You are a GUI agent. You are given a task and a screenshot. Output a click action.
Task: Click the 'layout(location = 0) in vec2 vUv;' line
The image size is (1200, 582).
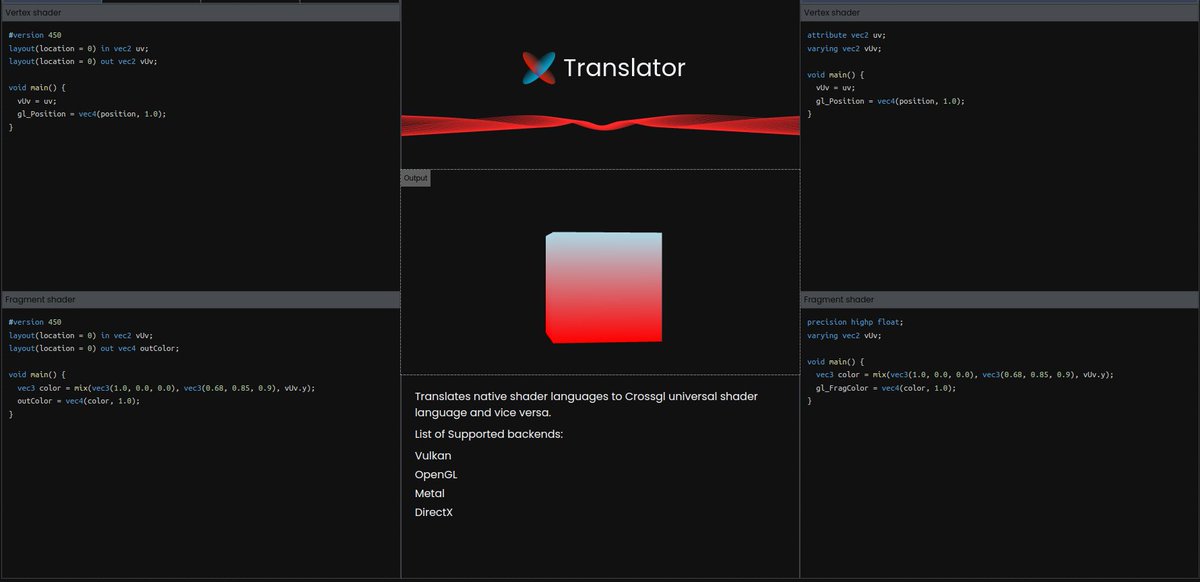(x=80, y=335)
